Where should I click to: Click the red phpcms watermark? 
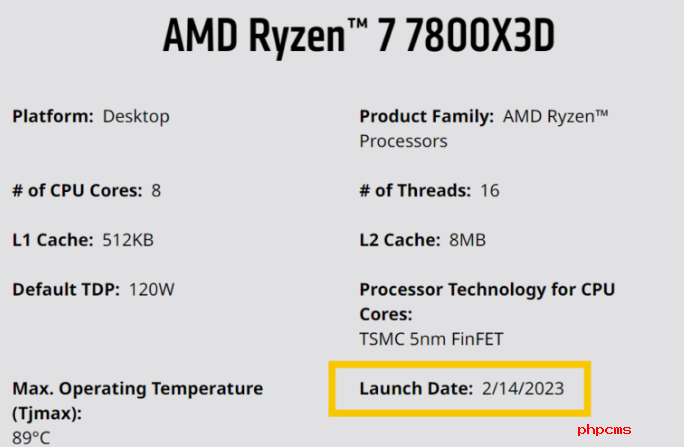(604, 430)
